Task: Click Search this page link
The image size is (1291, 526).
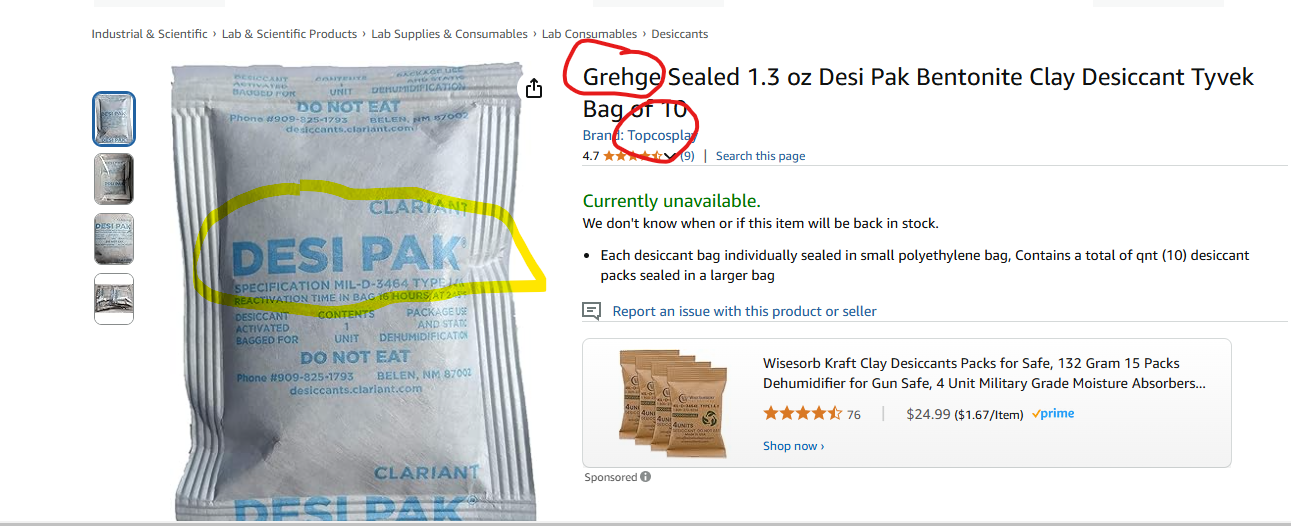Action: click(760, 156)
